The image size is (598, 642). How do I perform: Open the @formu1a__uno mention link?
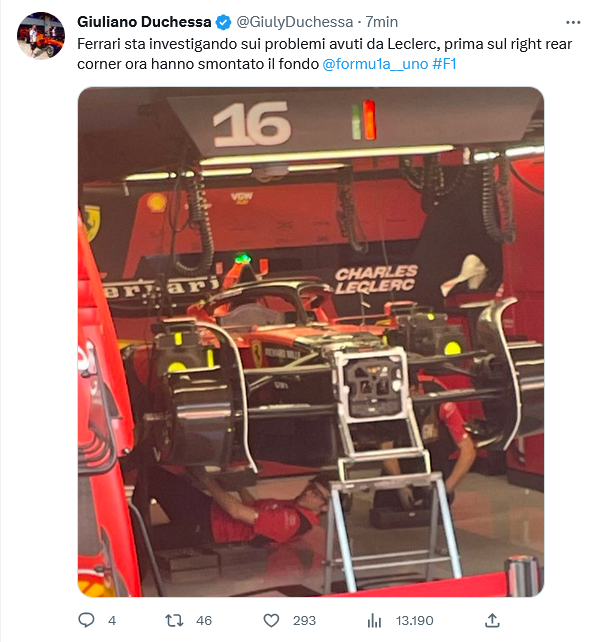click(375, 64)
